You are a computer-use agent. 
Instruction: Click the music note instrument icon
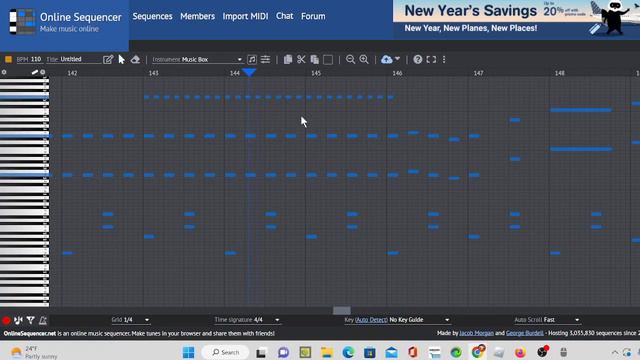point(252,60)
